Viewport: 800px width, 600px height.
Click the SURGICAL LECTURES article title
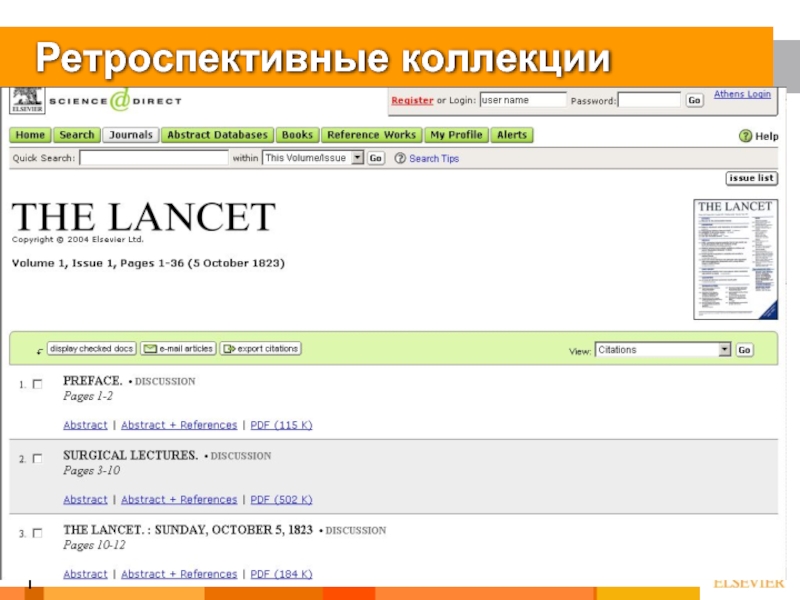tap(131, 455)
